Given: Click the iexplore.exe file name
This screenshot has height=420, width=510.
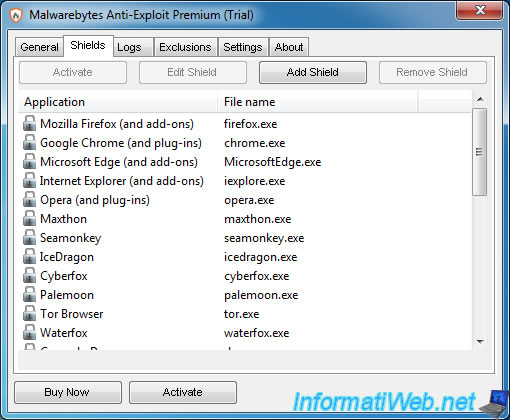Looking at the screenshot, I should coord(255,181).
